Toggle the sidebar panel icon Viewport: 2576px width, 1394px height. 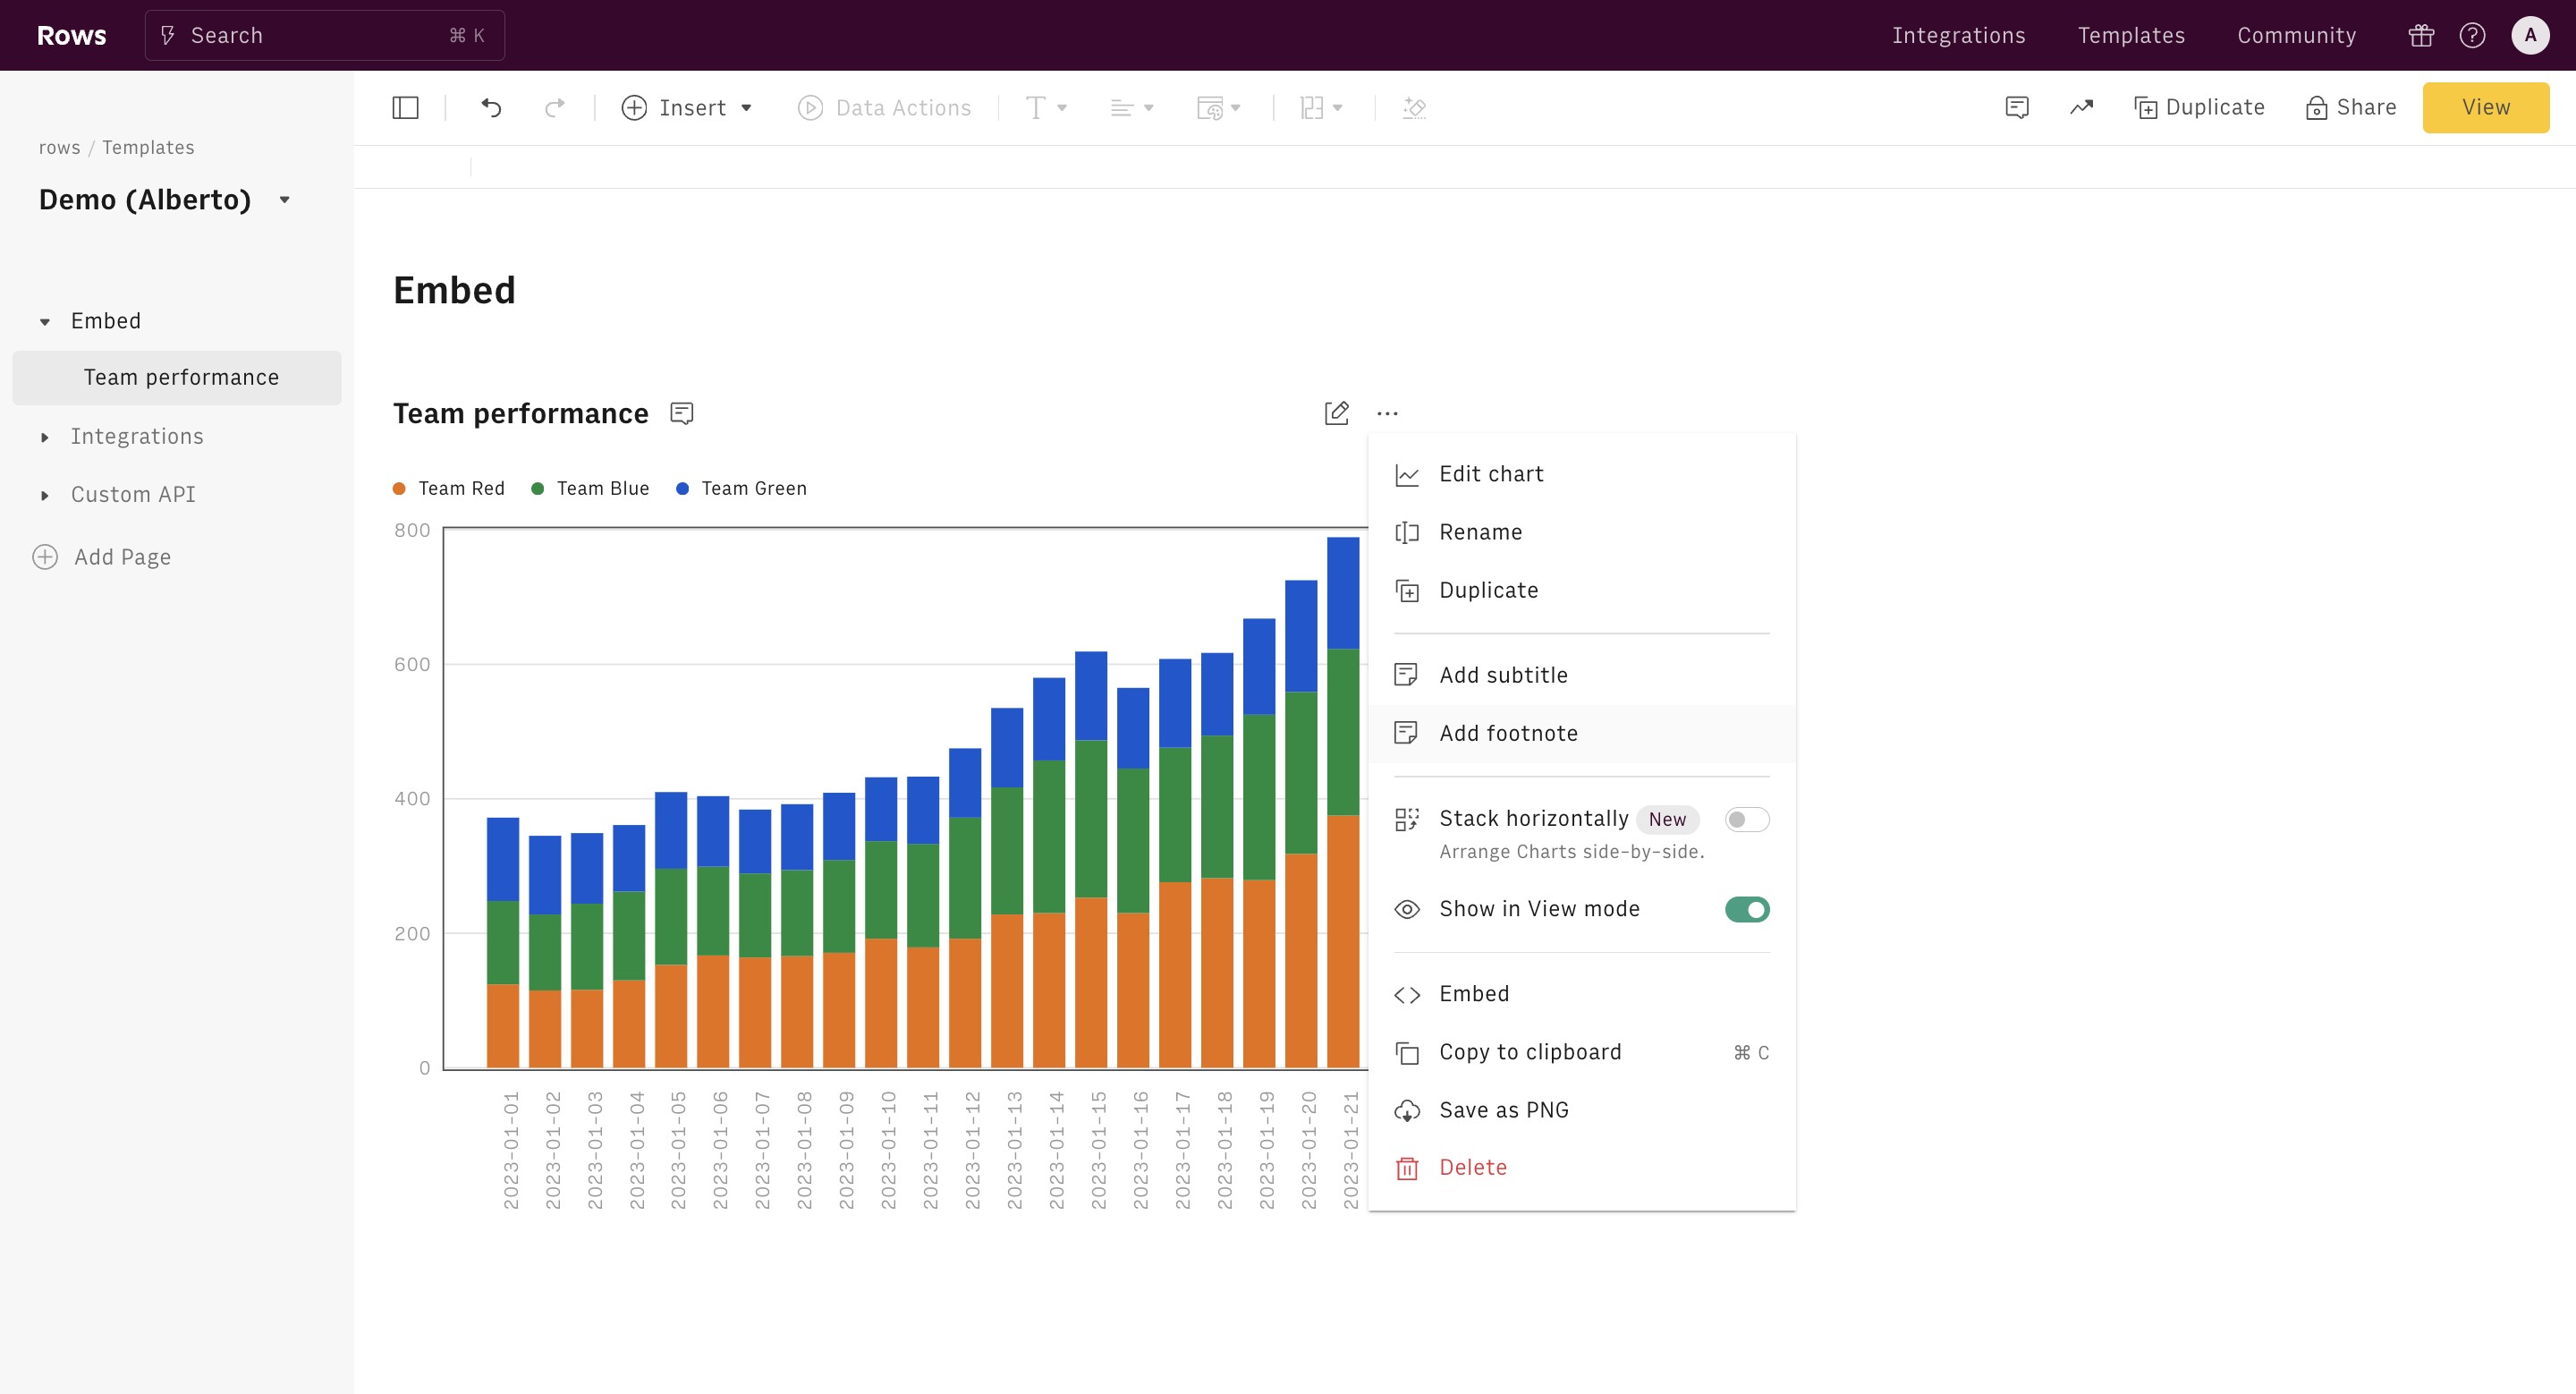(x=405, y=108)
